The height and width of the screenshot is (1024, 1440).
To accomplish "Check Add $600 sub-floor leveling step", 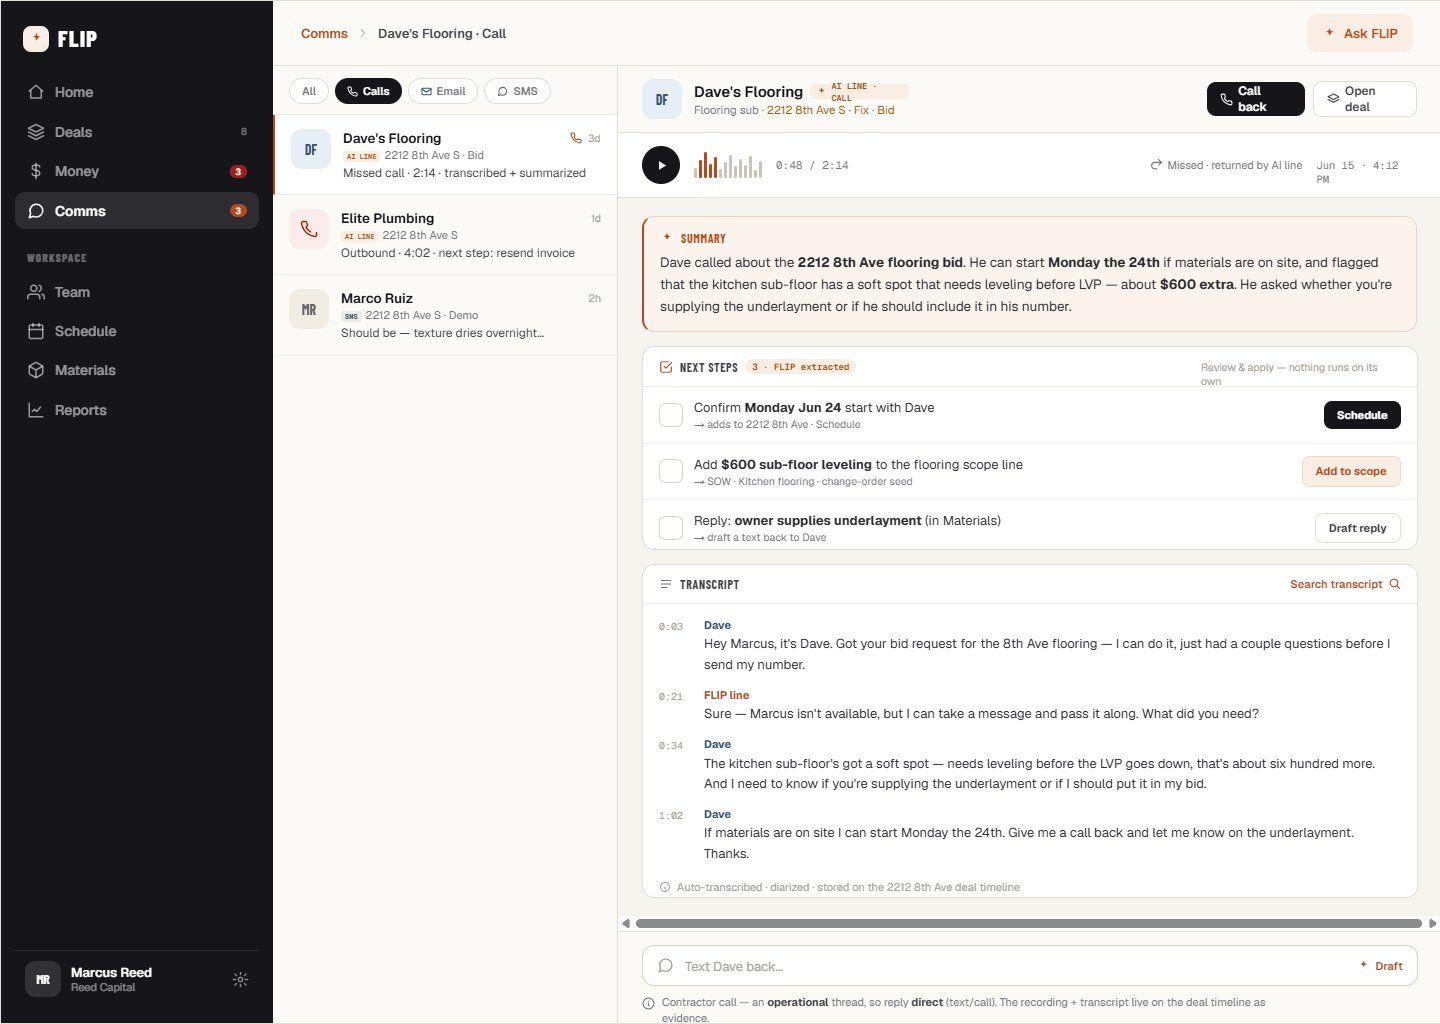I will (671, 471).
